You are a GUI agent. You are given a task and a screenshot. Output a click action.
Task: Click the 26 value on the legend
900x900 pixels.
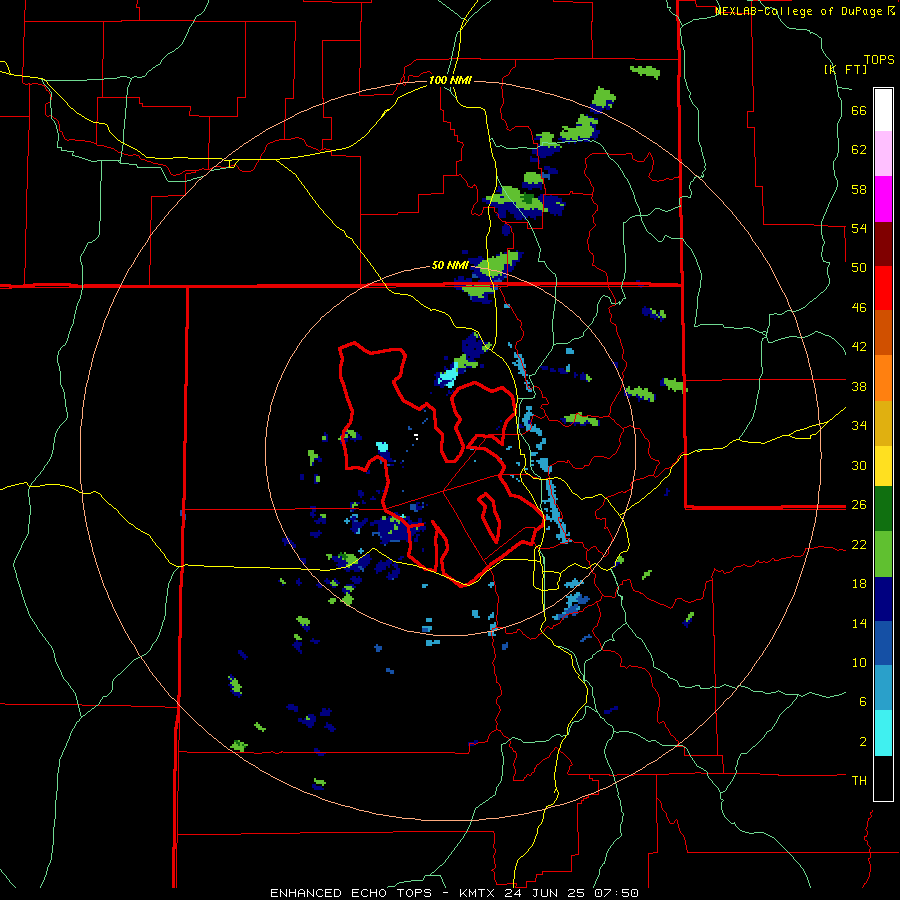pos(859,505)
